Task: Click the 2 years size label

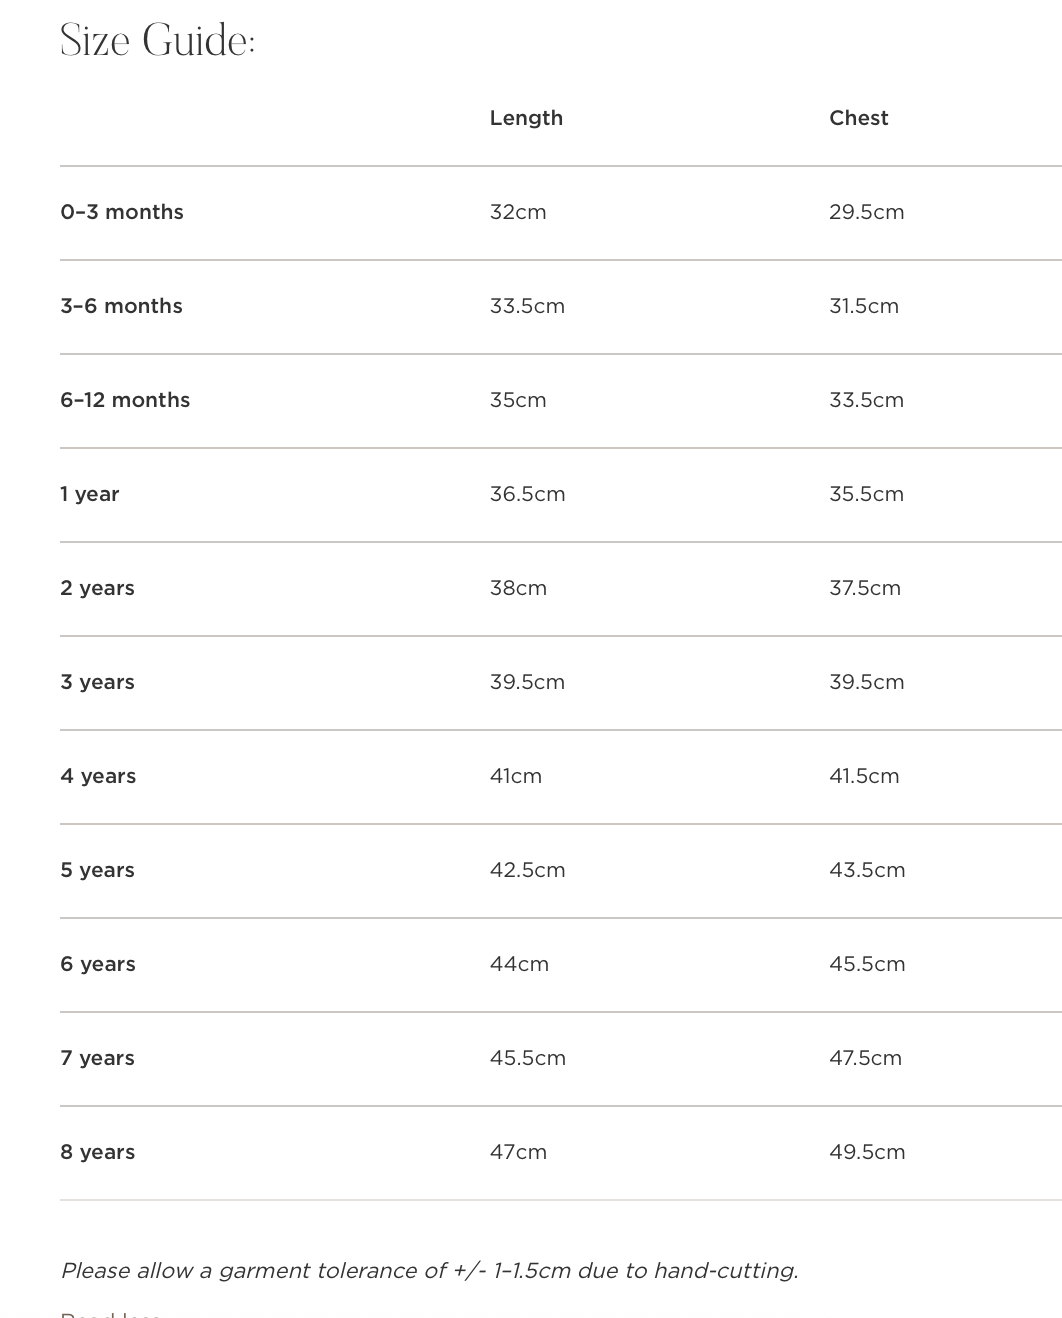Action: tap(97, 588)
